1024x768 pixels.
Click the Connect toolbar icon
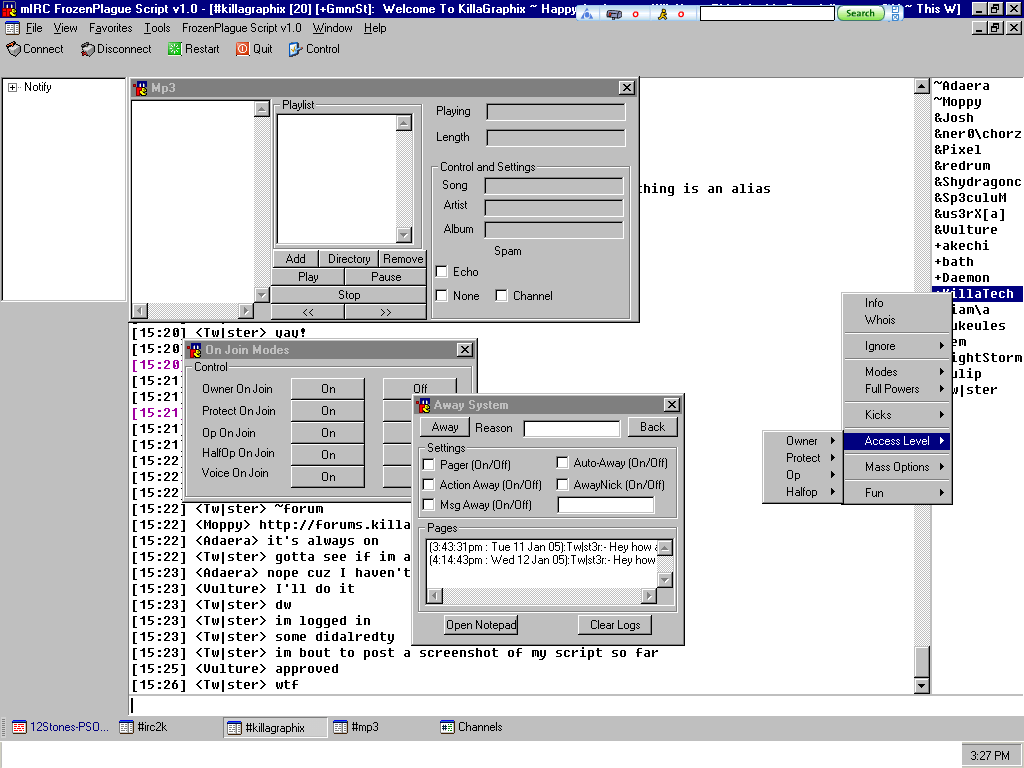coord(14,49)
